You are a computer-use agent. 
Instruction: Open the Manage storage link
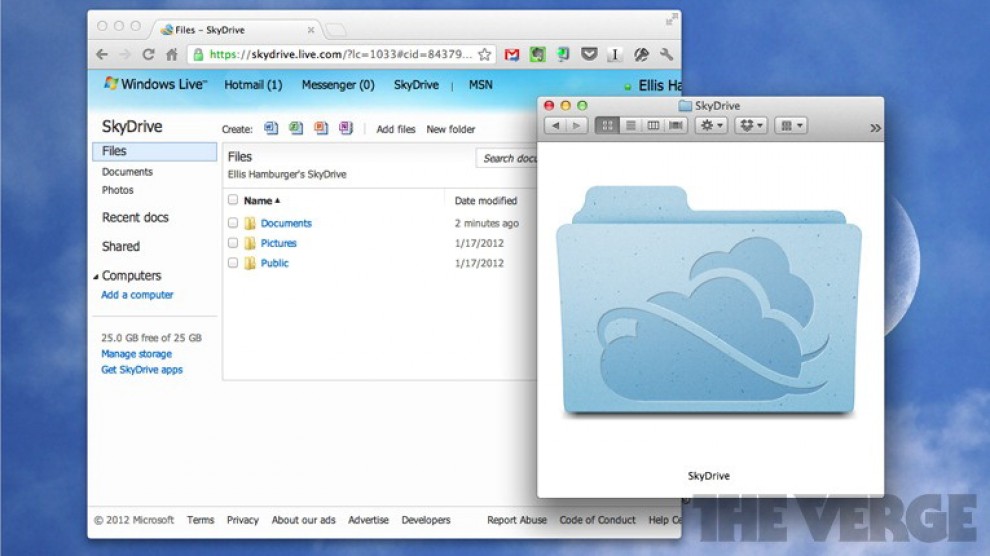[x=136, y=354]
